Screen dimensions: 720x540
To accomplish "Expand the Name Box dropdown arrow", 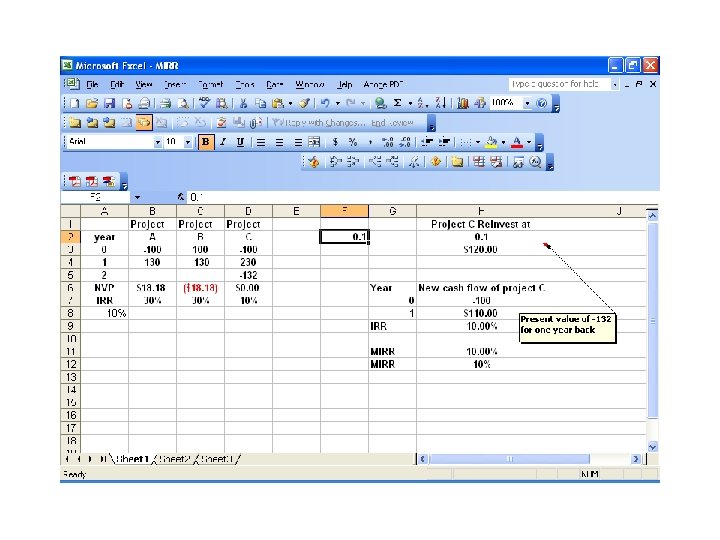I will [x=137, y=197].
